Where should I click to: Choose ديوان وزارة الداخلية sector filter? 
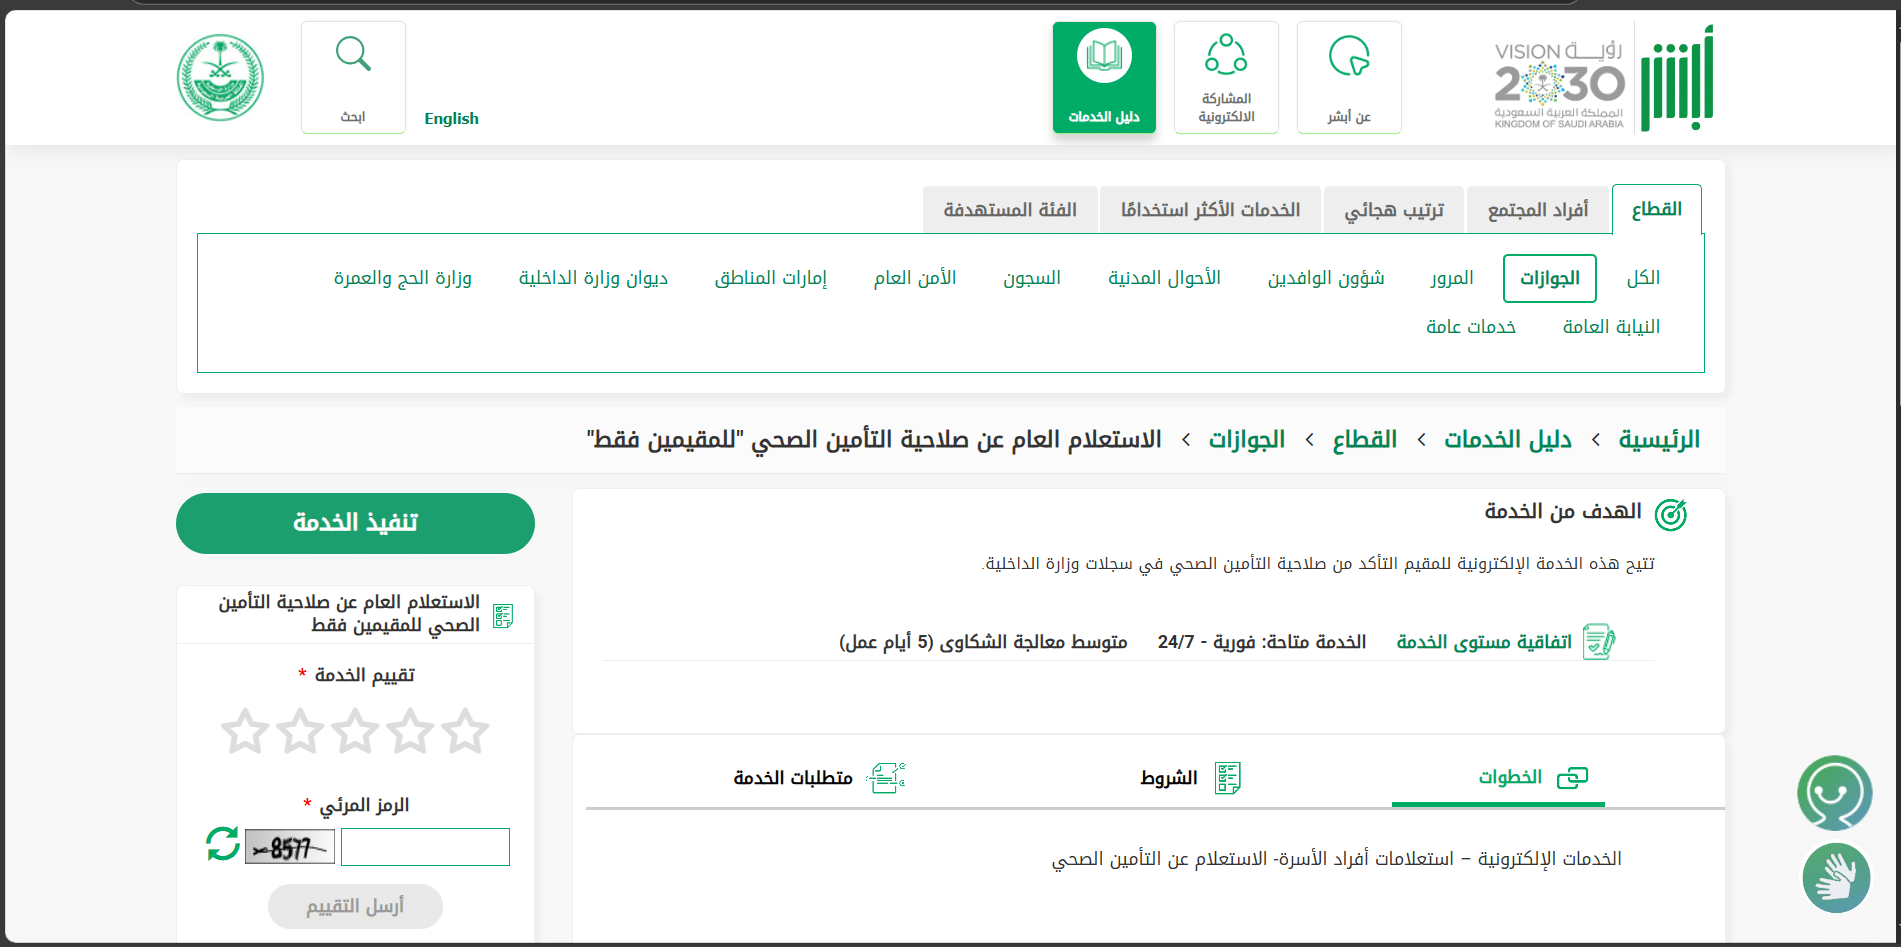click(593, 278)
